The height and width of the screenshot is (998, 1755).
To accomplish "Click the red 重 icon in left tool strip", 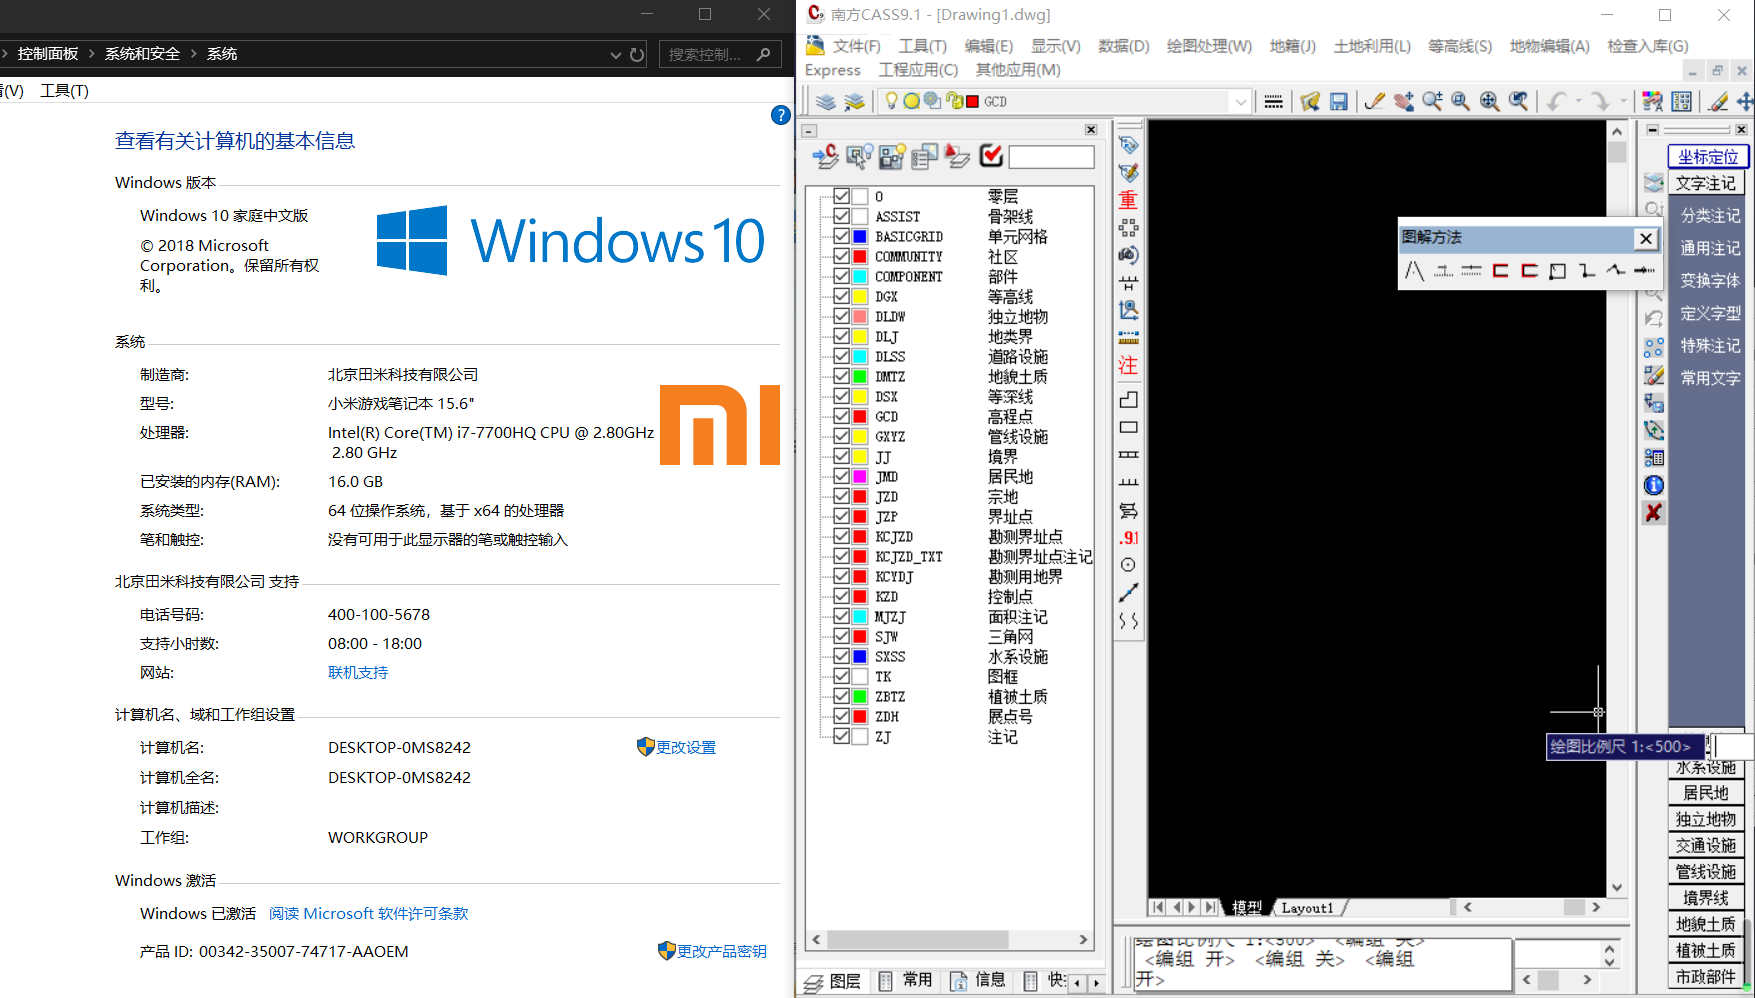I will pyautogui.click(x=1128, y=200).
